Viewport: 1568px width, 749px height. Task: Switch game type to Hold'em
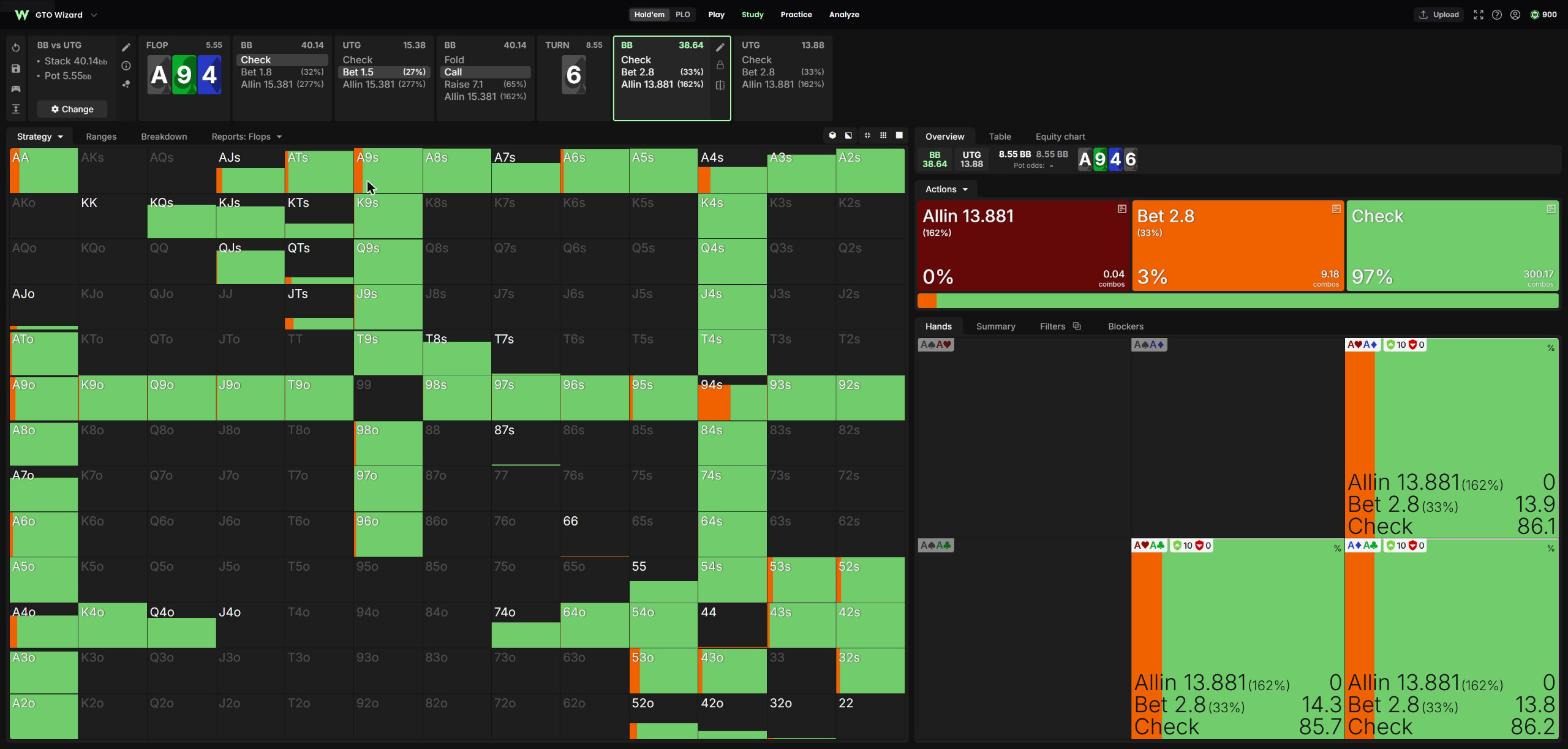pos(649,15)
